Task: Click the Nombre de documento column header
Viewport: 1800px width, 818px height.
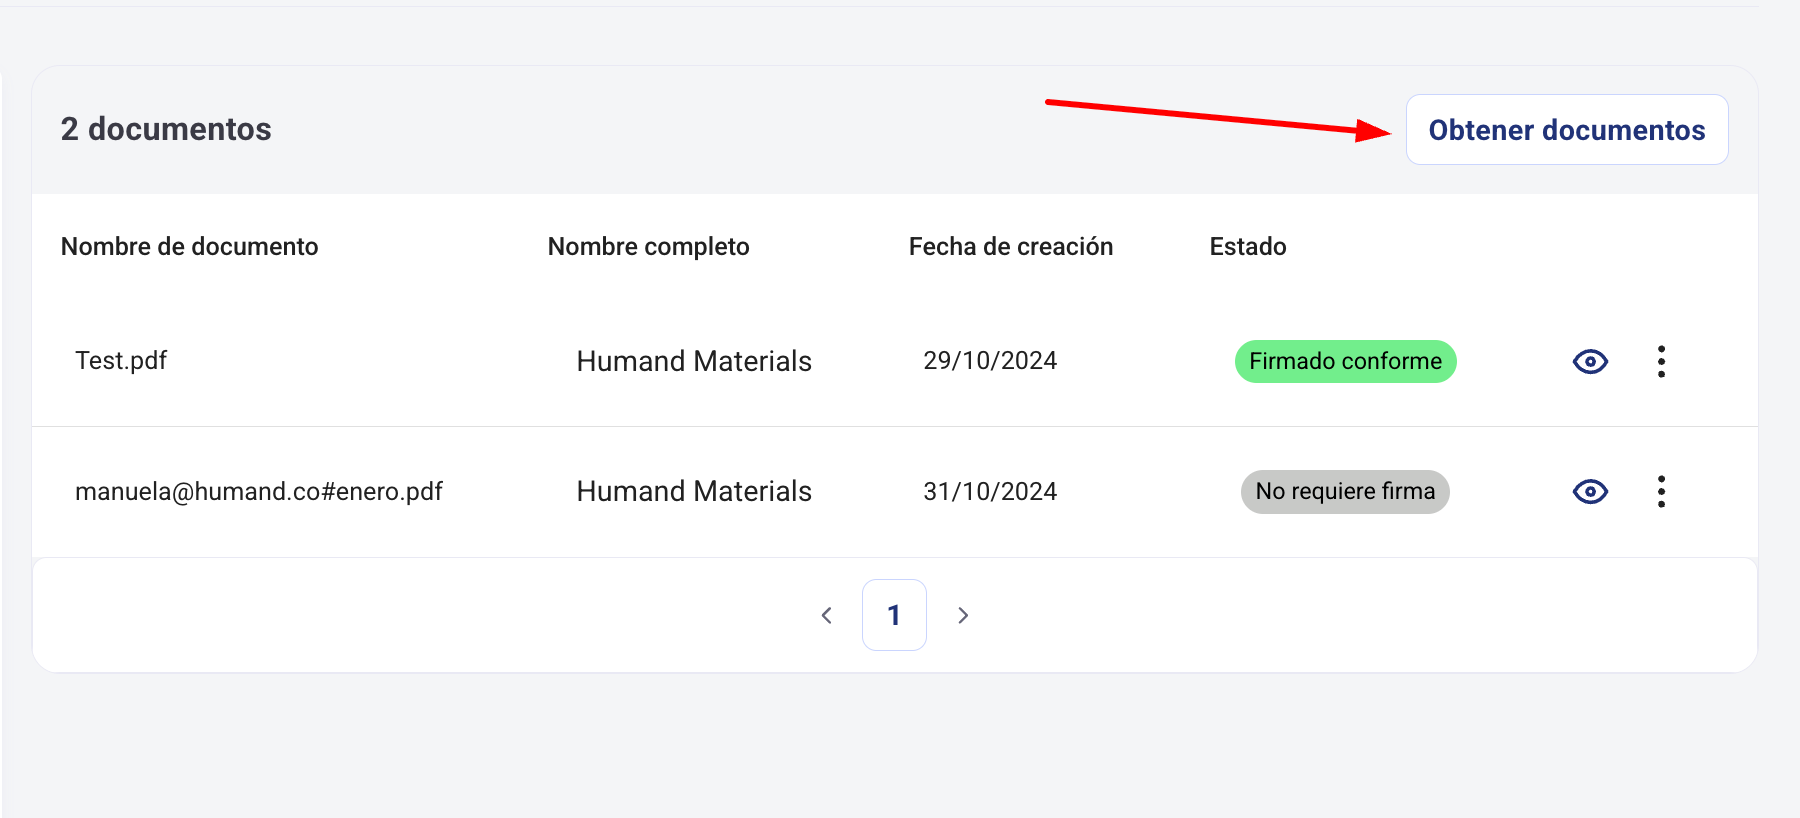Action: (189, 247)
